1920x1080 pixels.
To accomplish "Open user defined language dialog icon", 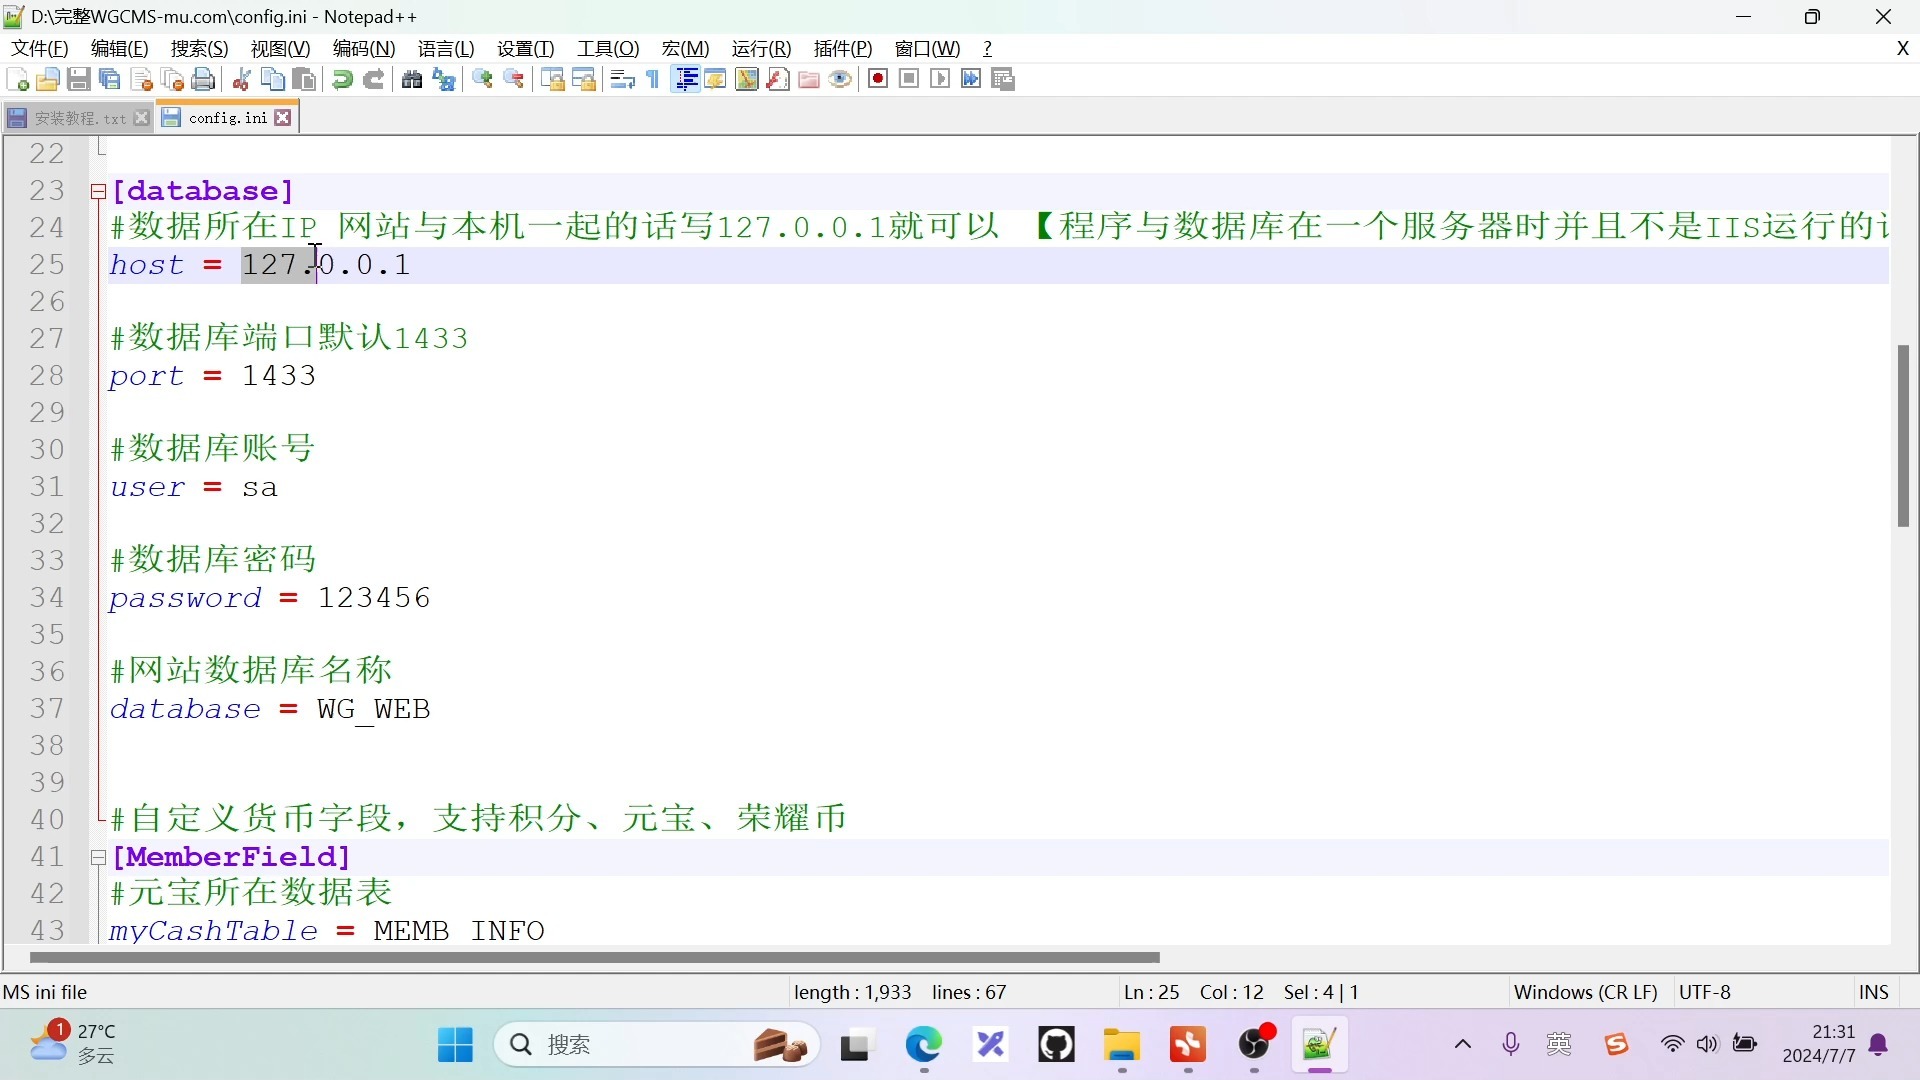I will [x=716, y=80].
